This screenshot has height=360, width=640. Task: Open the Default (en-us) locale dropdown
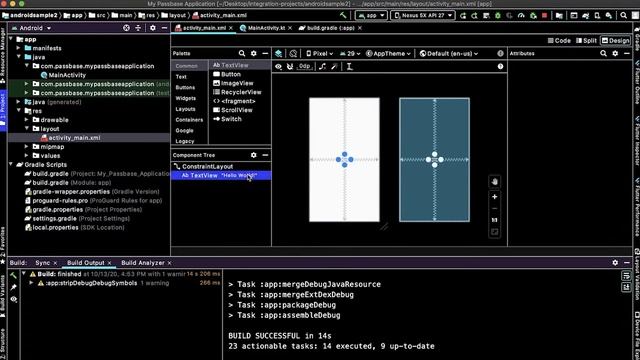(x=449, y=53)
